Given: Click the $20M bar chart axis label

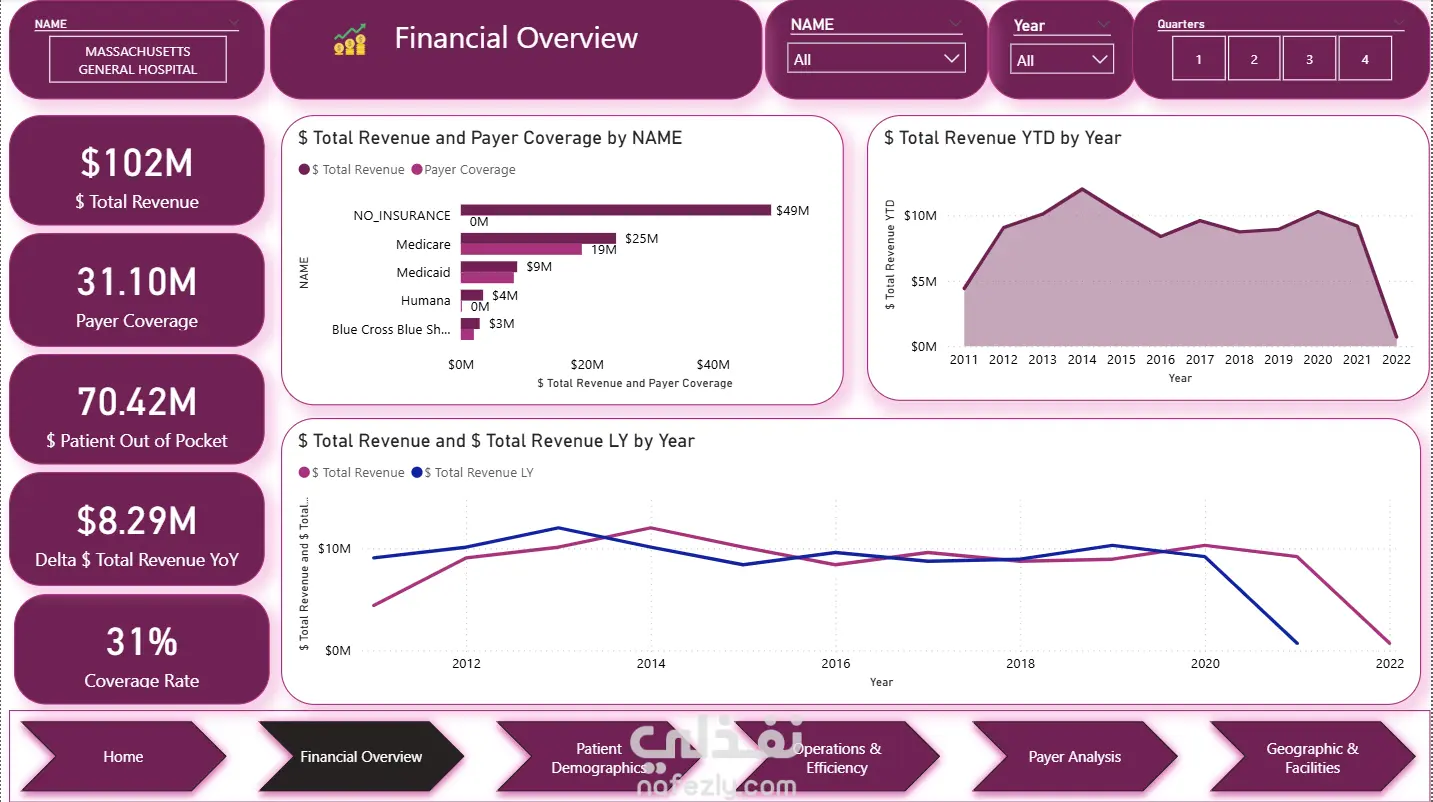Looking at the screenshot, I should click(587, 365).
